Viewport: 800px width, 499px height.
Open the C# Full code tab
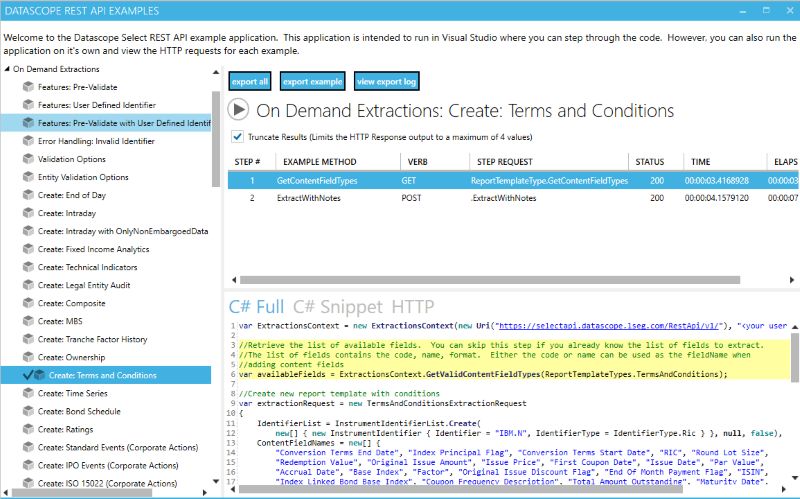coord(256,306)
